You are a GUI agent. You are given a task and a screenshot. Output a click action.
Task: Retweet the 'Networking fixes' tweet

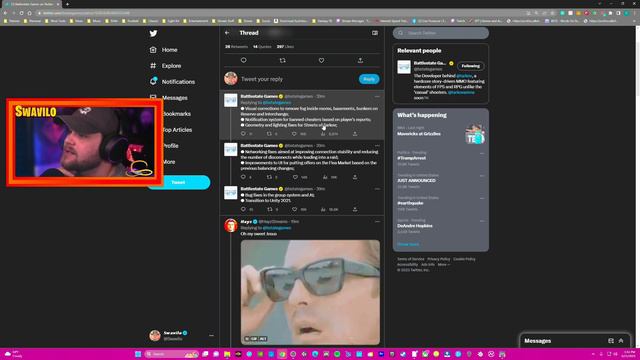[269, 177]
